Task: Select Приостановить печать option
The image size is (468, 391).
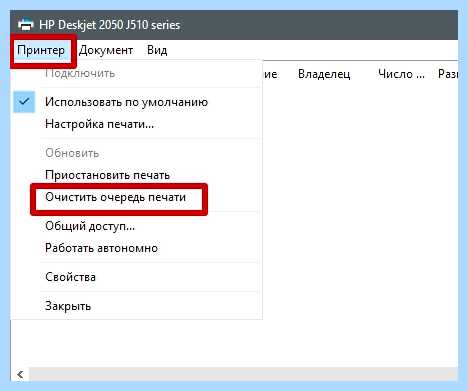Action: (107, 175)
